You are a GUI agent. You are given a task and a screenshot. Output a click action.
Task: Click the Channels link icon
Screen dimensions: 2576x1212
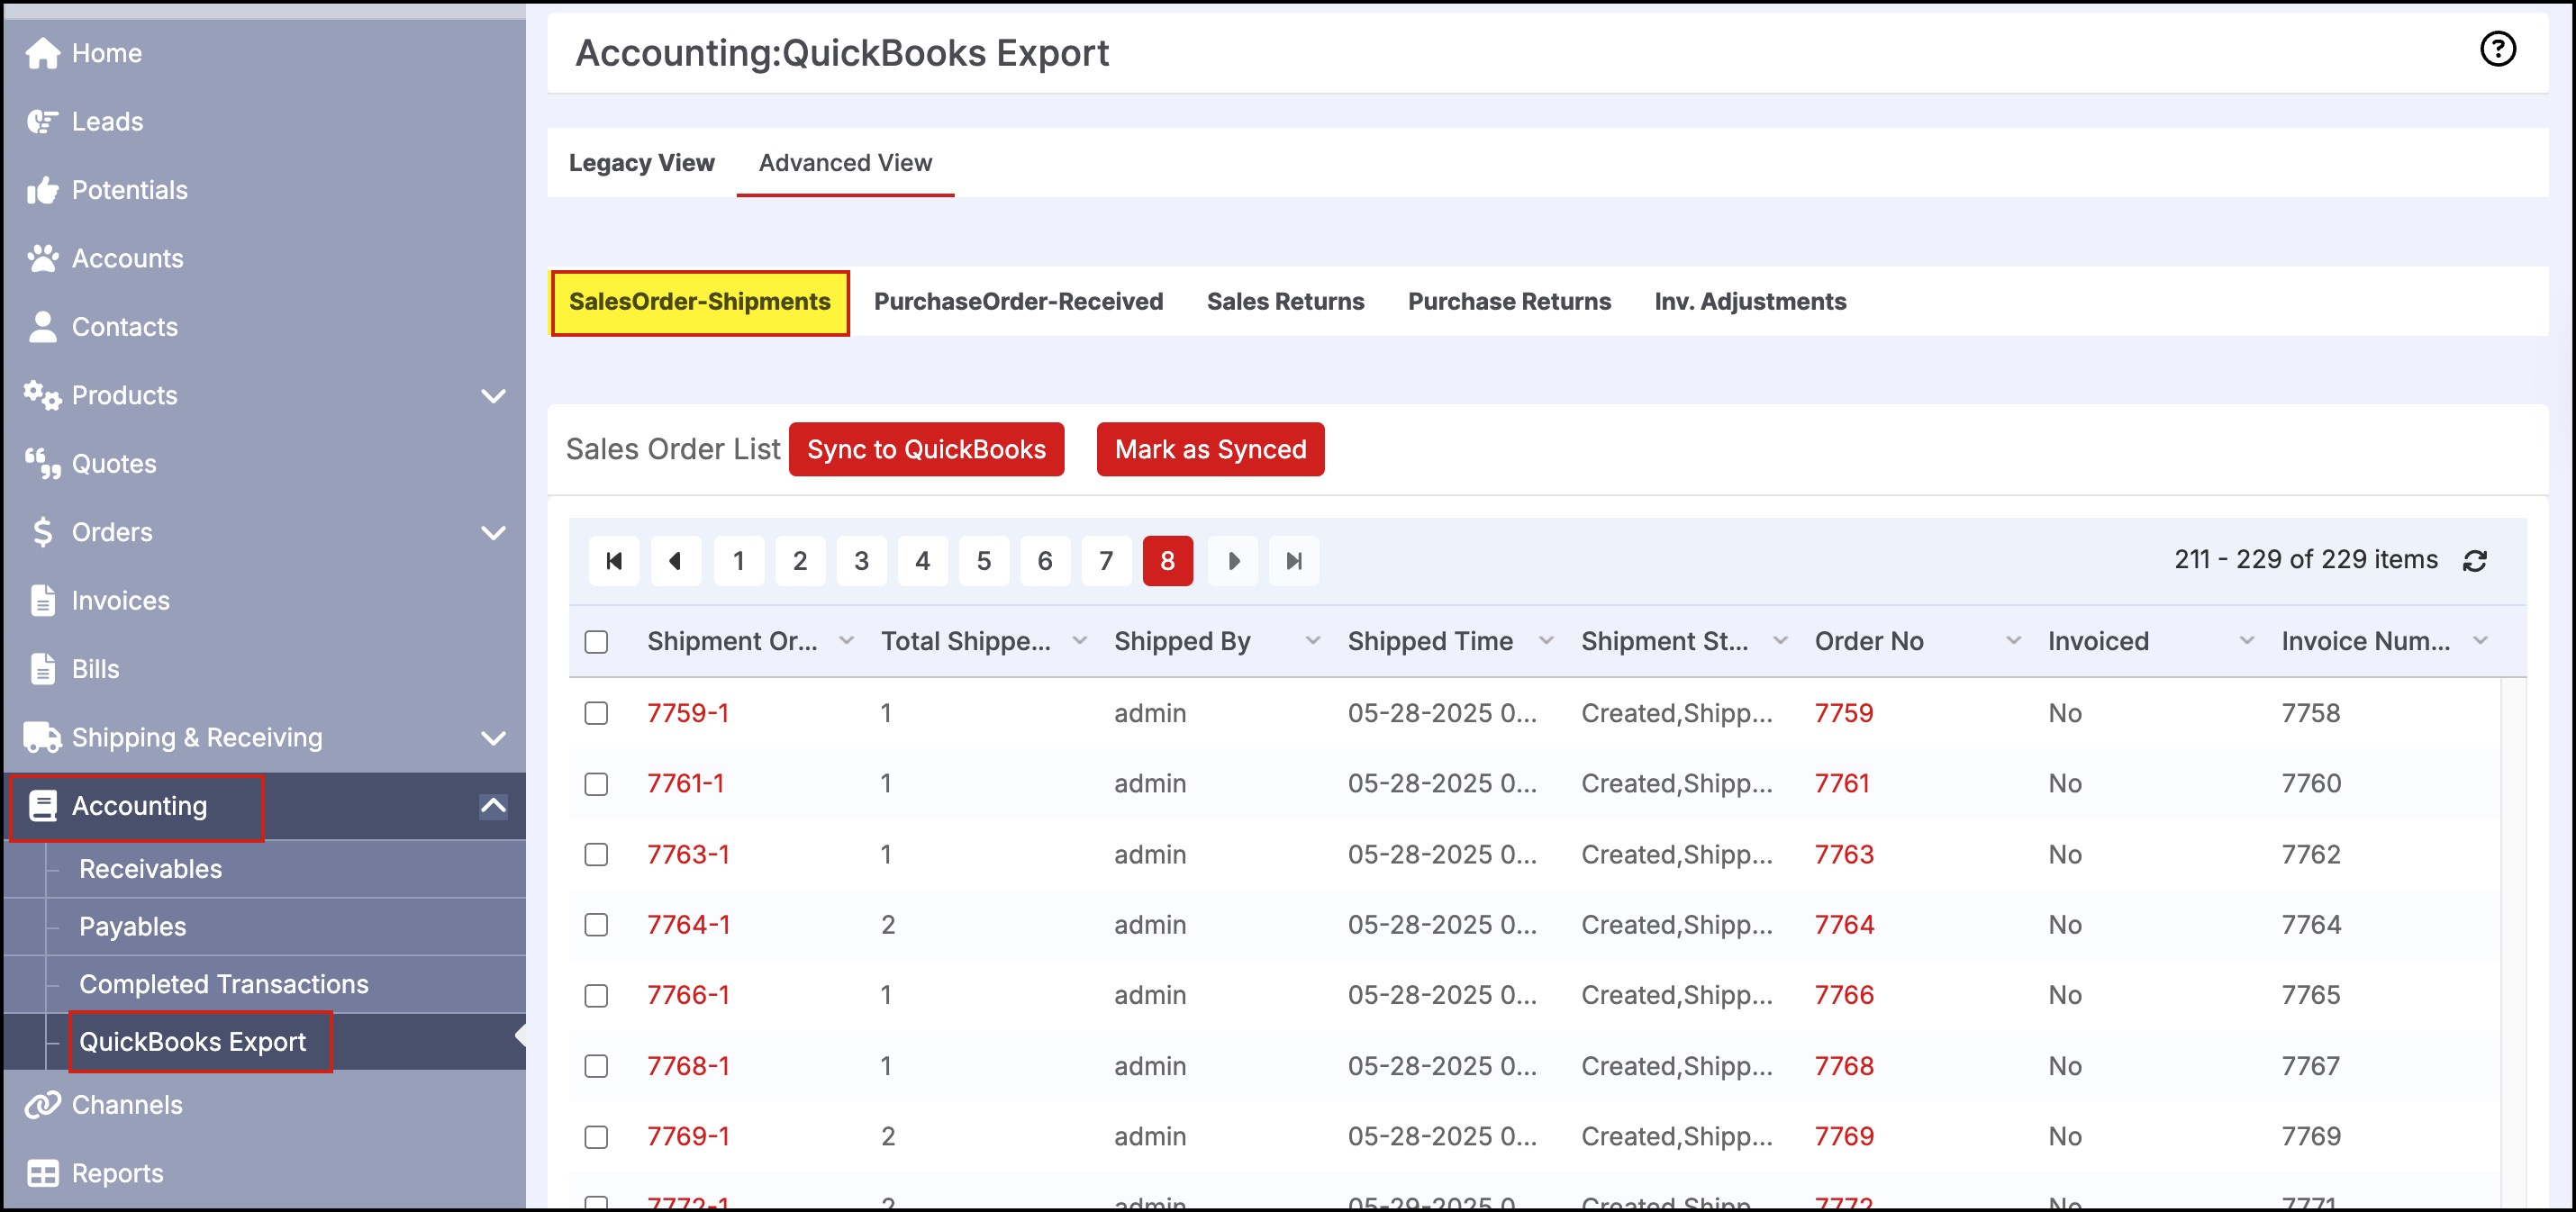click(x=42, y=1105)
